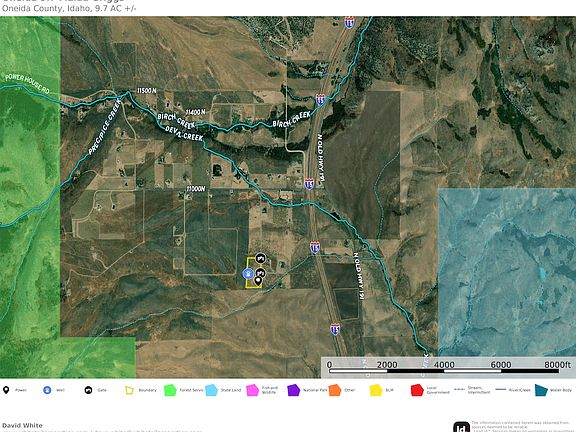Click the 'David White' agent name

(22, 425)
